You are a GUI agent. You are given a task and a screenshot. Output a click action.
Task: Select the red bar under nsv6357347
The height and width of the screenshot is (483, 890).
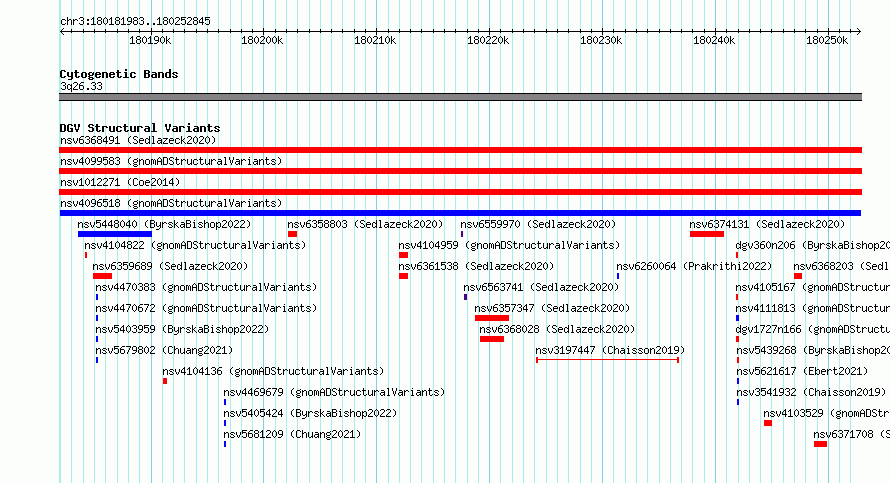(492, 318)
